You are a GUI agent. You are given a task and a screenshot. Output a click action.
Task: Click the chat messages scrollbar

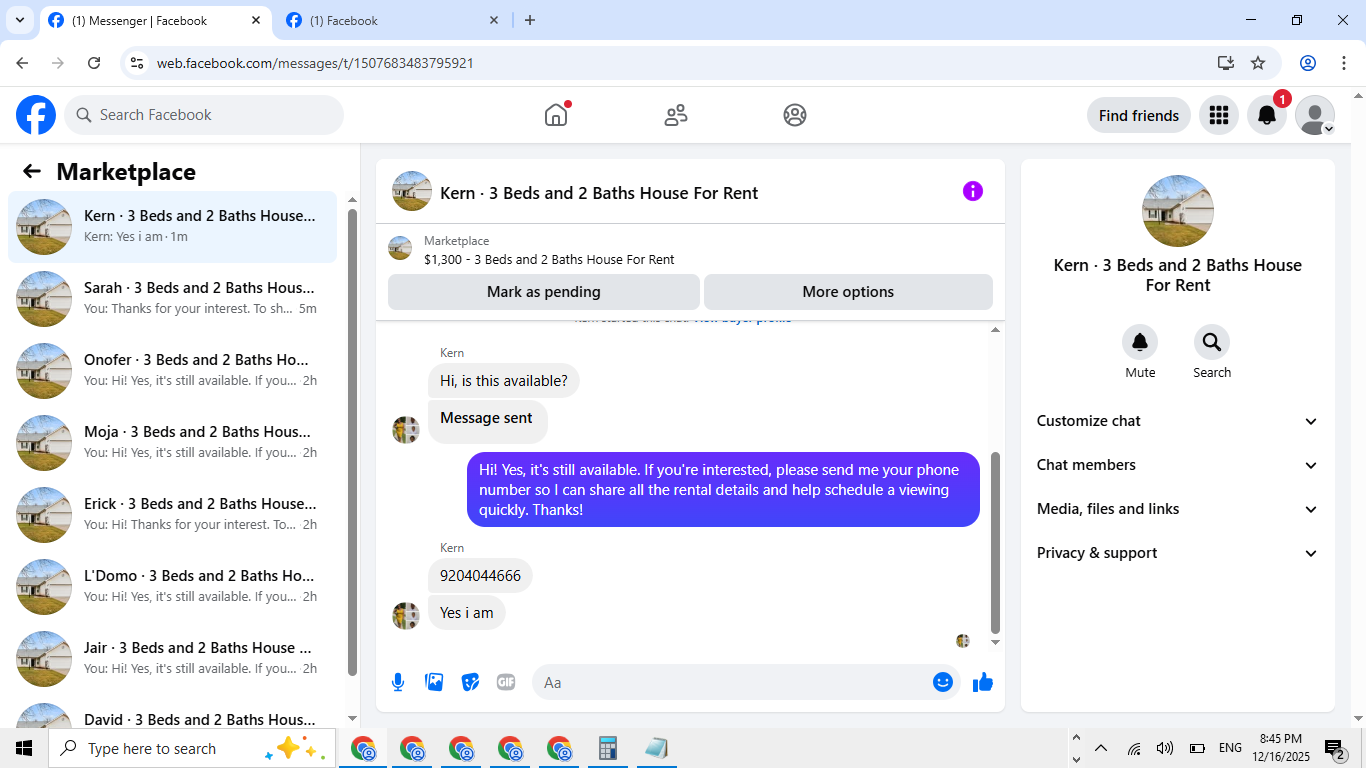[x=995, y=541]
